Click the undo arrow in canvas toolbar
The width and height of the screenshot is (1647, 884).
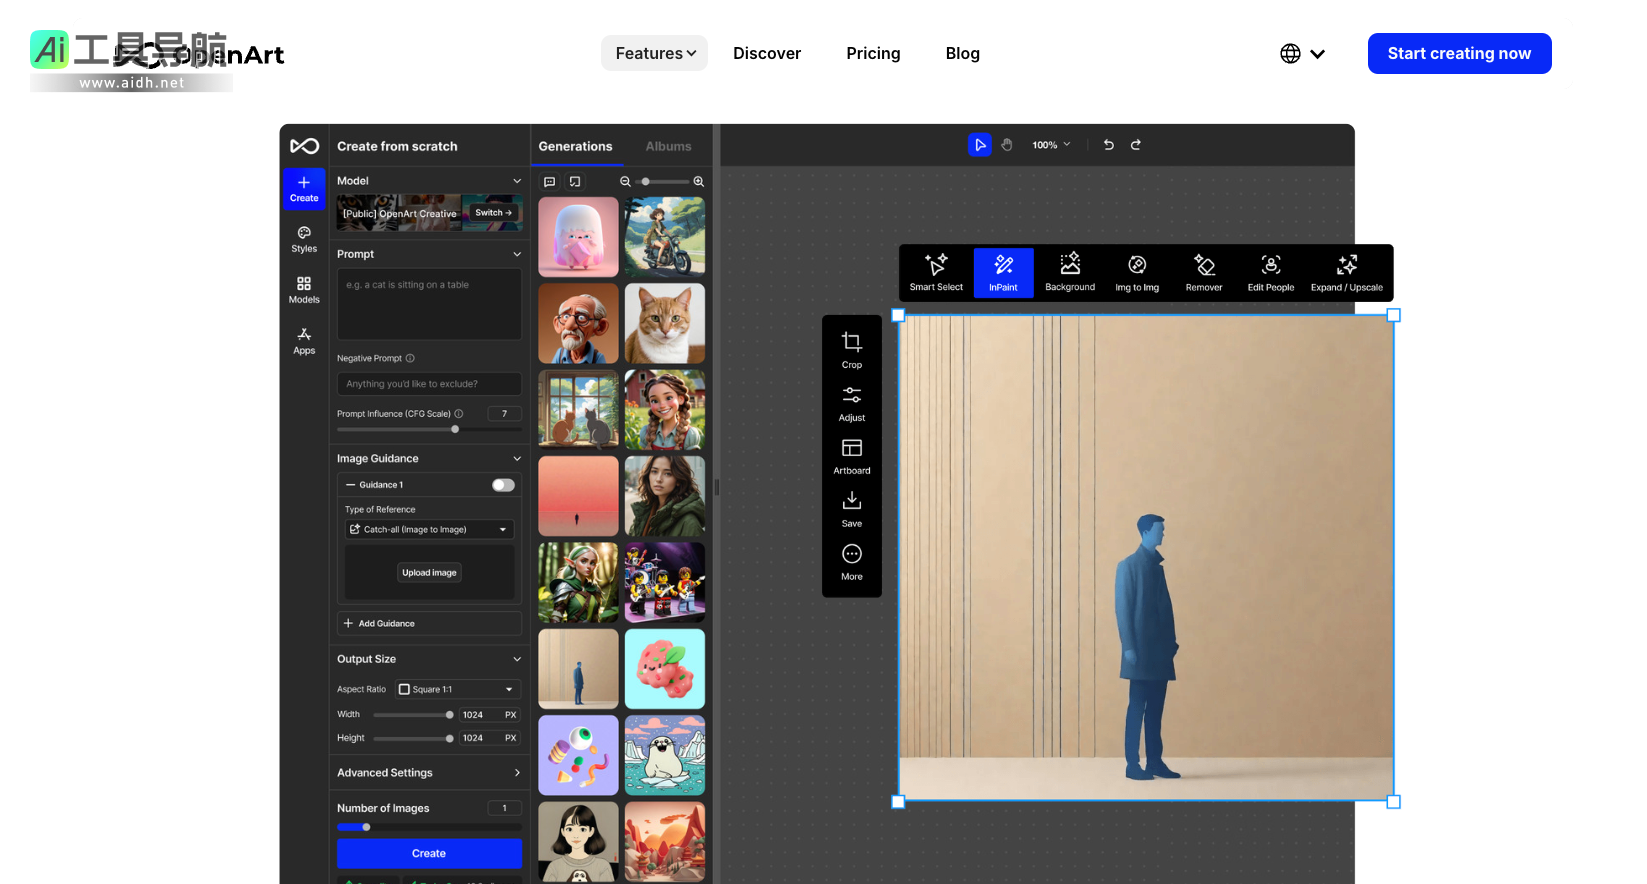tap(1108, 145)
